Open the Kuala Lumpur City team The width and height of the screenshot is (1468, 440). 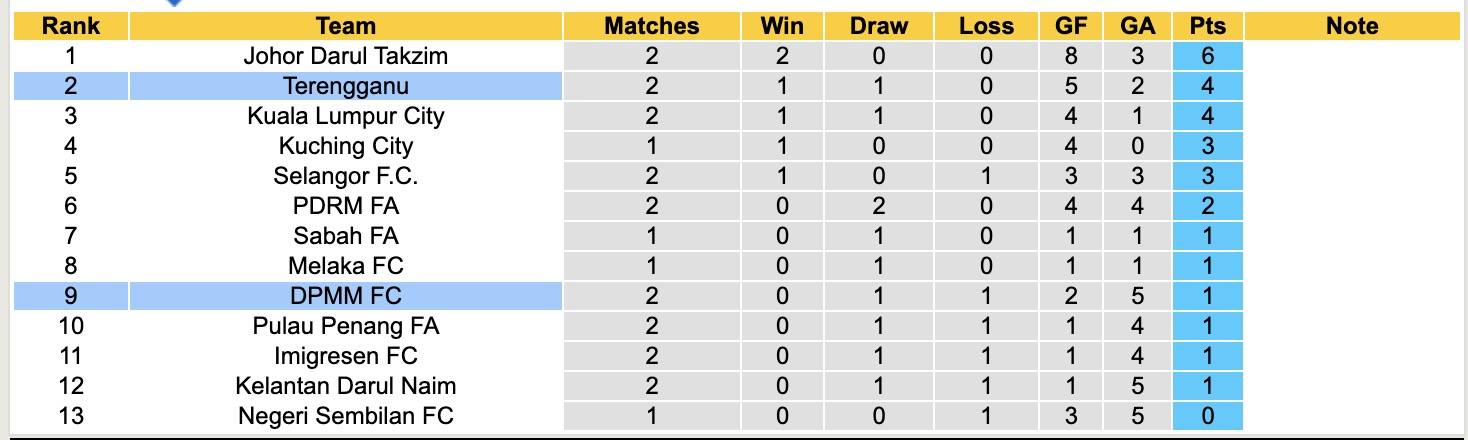pyautogui.click(x=345, y=116)
